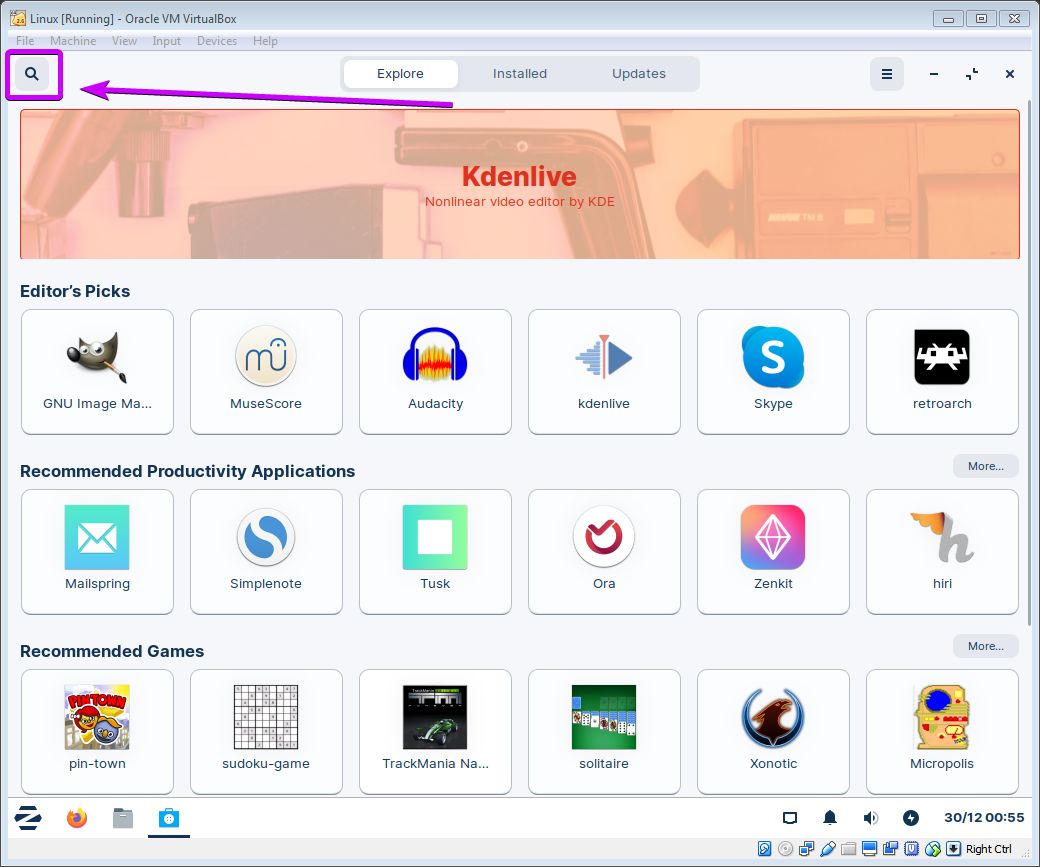Click the VirtualBox hard disk activity icon
This screenshot has width=1040, height=867.
tap(764, 848)
